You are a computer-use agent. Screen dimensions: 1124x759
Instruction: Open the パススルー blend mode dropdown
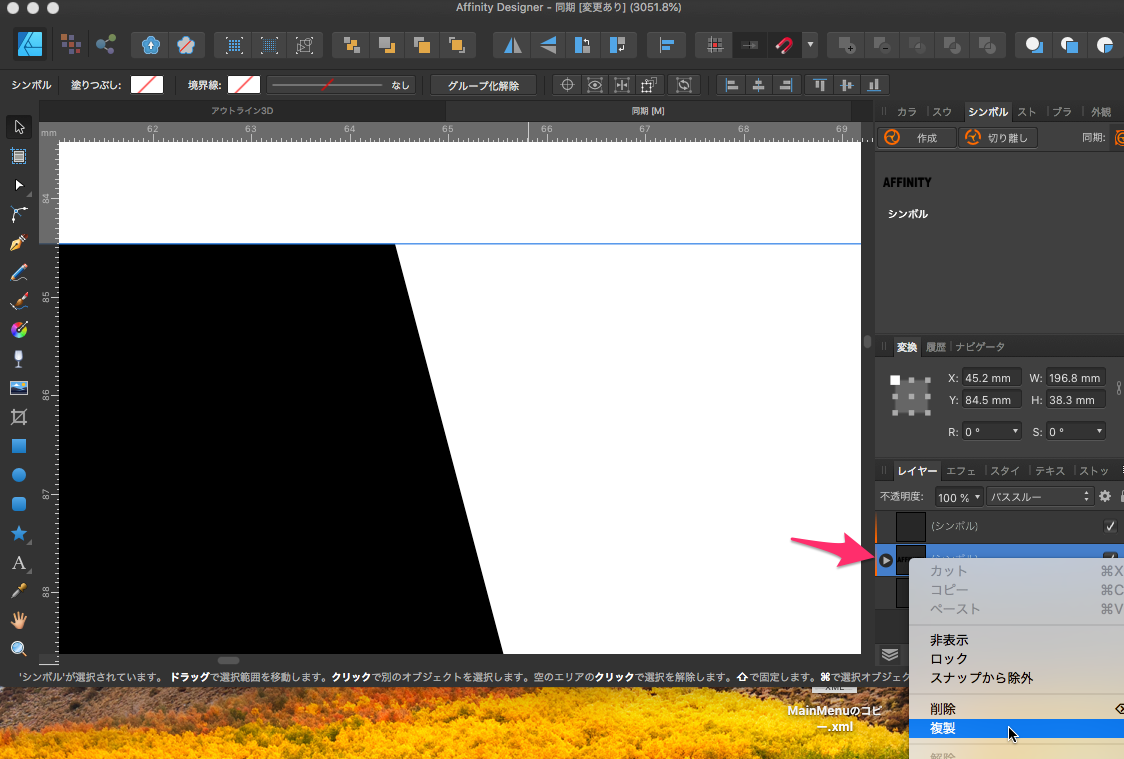1039,497
